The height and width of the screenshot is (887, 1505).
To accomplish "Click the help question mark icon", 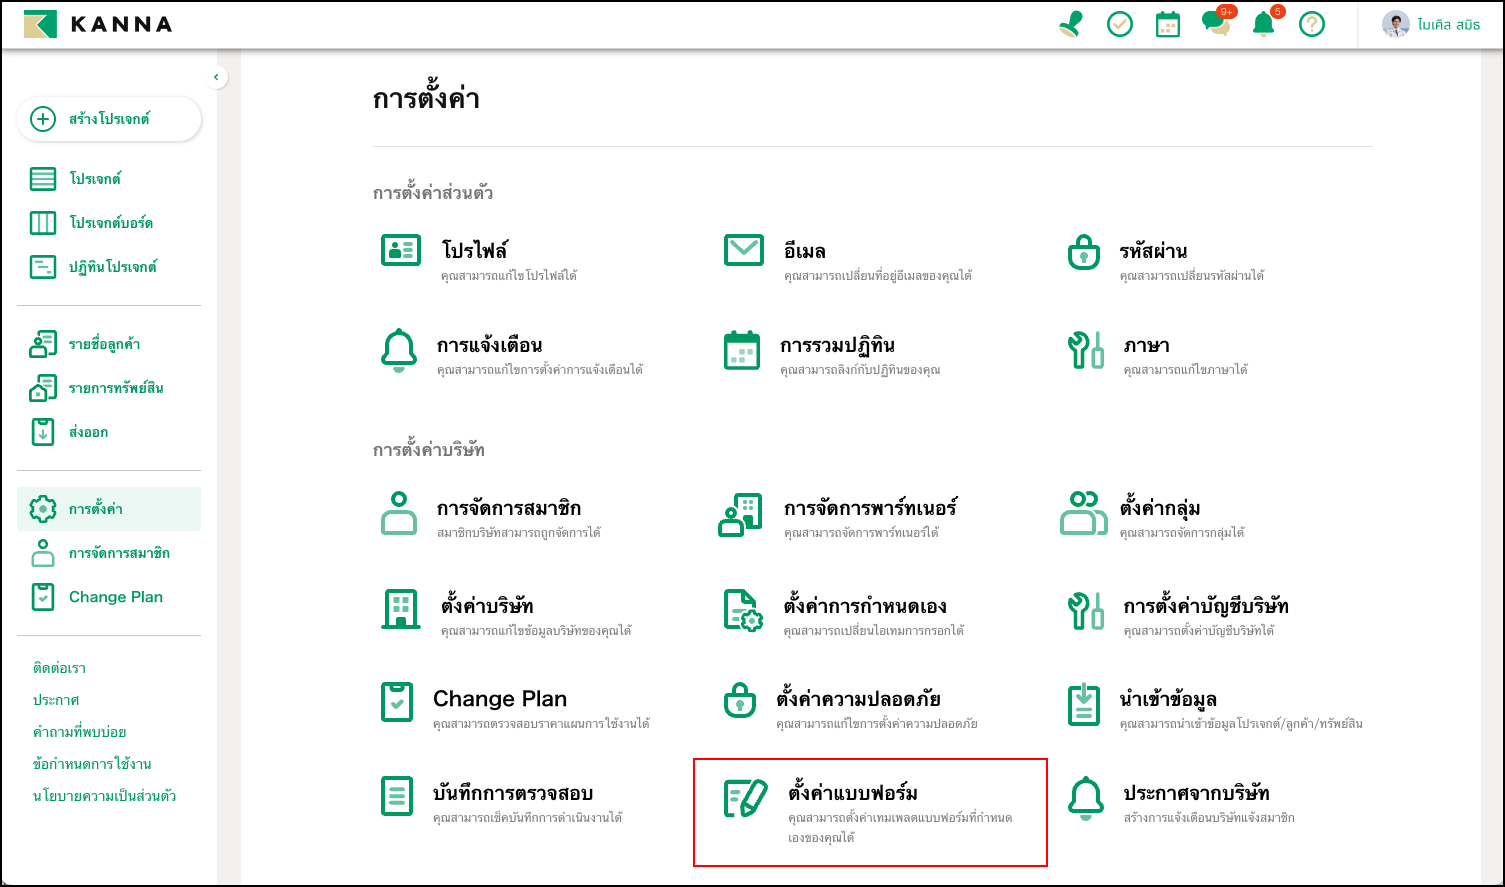I will click(1312, 25).
